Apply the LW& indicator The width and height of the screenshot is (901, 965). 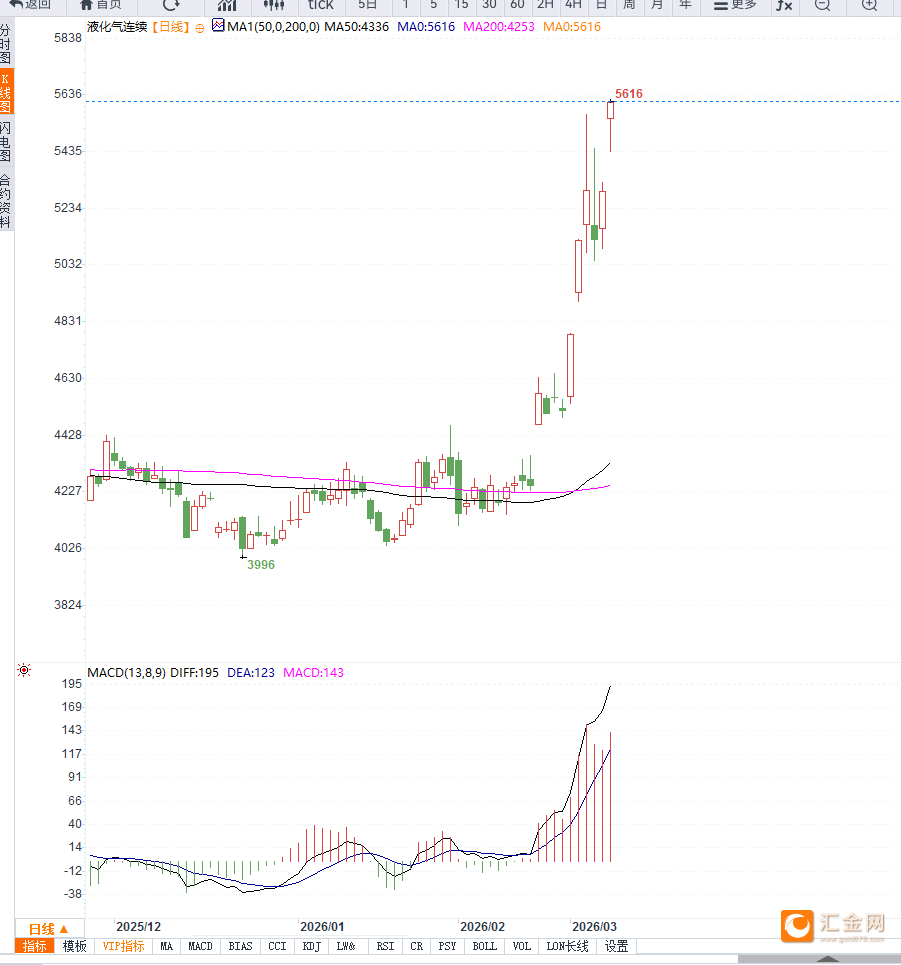(346, 946)
